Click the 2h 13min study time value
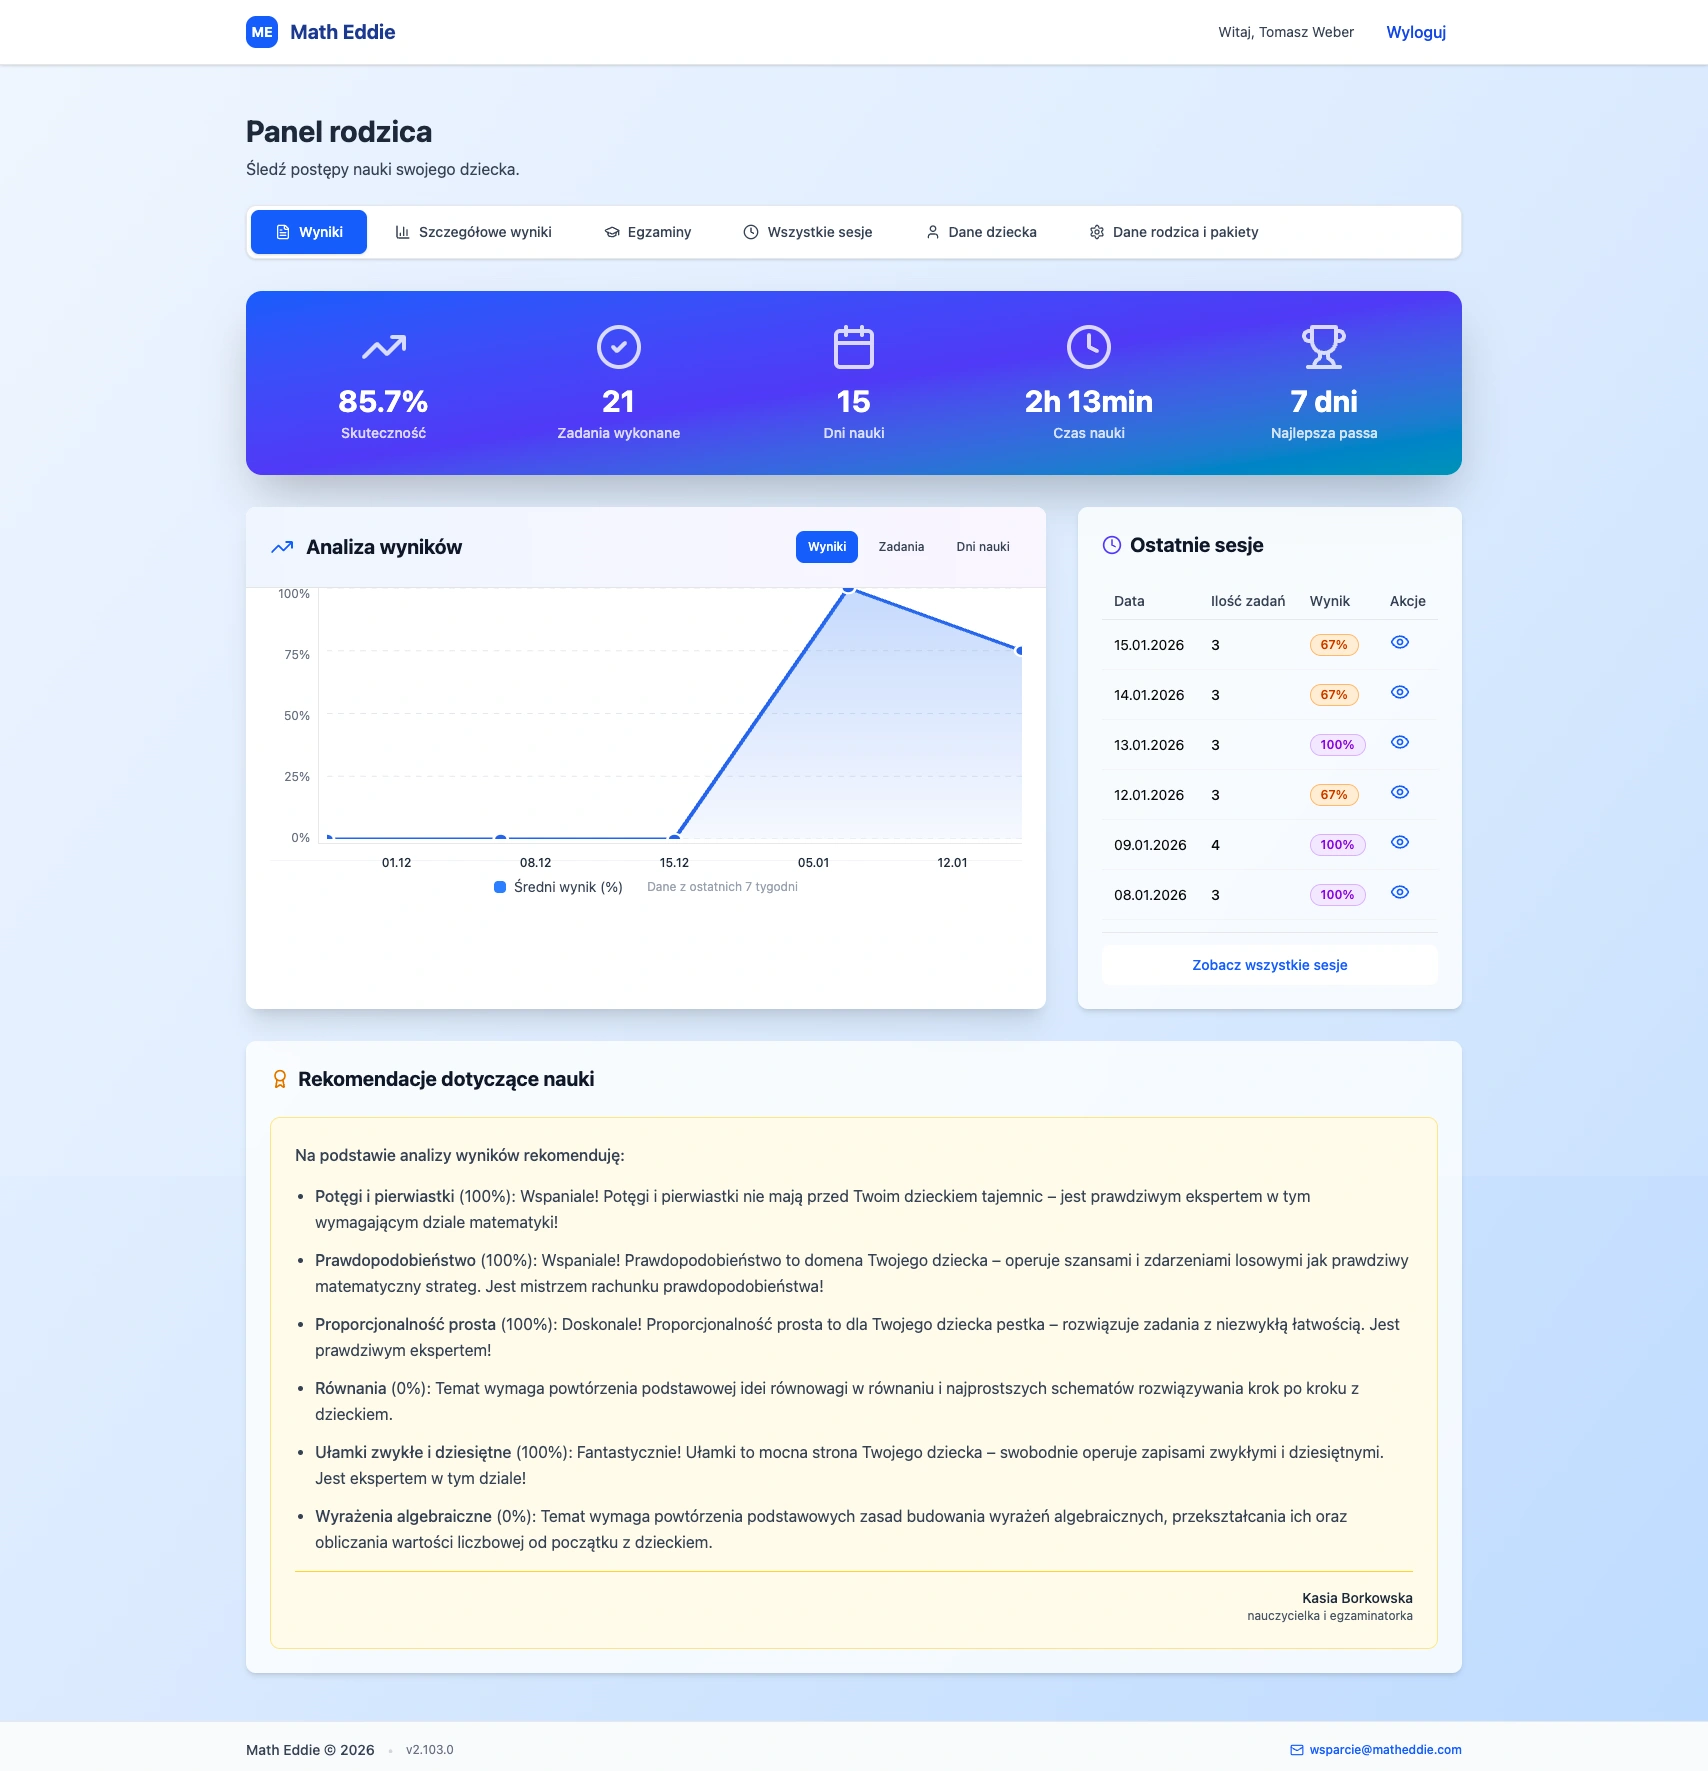1708x1771 pixels. click(x=1089, y=401)
